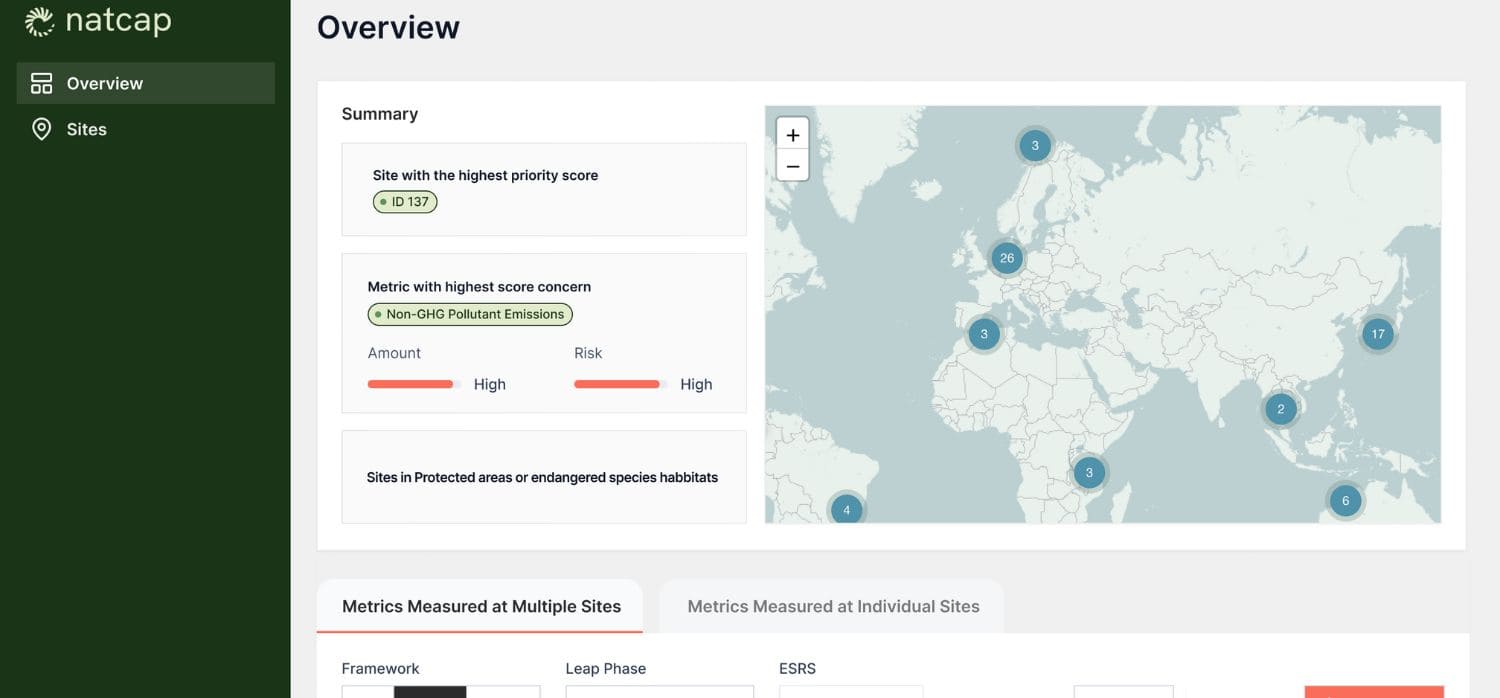The width and height of the screenshot is (1500, 698).
Task: Click the Amount risk indicator bar
Action: (410, 383)
